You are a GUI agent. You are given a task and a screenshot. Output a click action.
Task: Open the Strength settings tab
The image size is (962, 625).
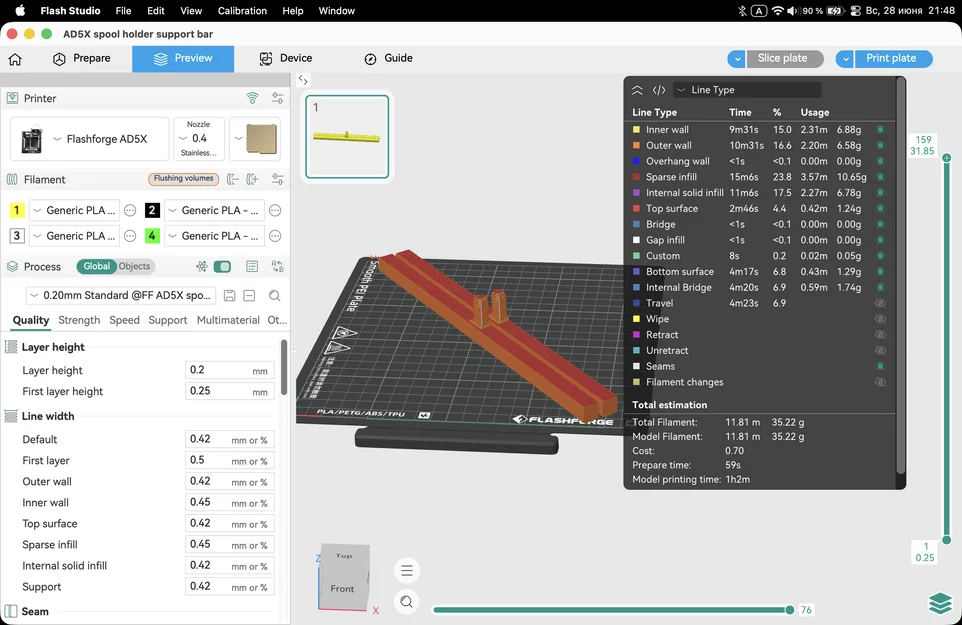(79, 320)
